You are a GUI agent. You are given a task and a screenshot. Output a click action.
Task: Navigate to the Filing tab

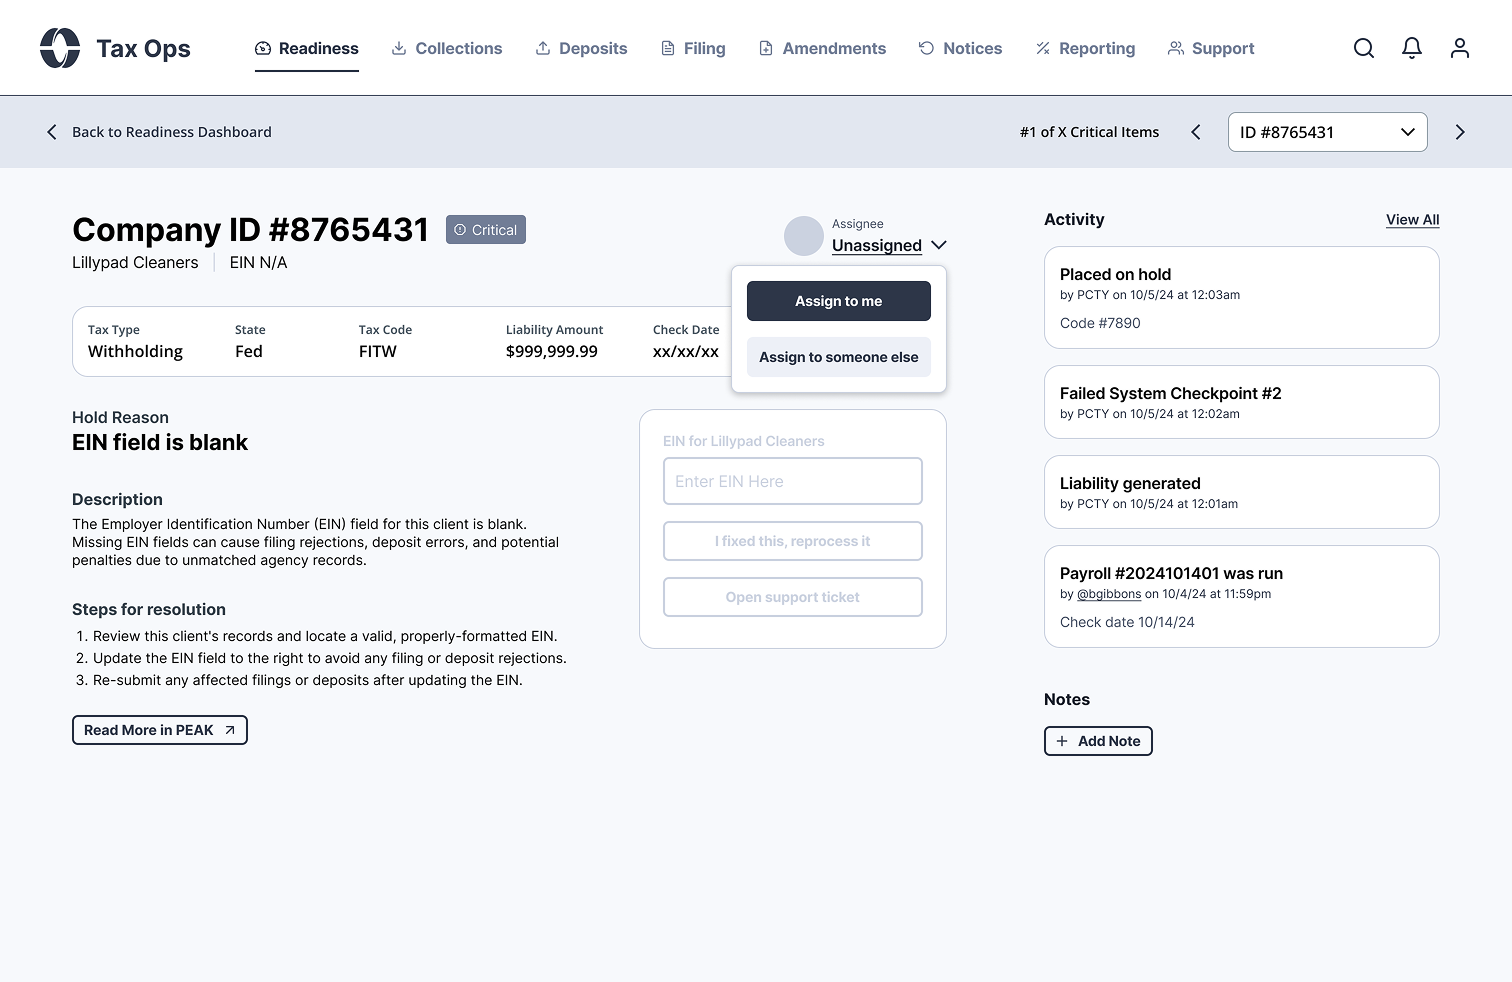tap(693, 48)
